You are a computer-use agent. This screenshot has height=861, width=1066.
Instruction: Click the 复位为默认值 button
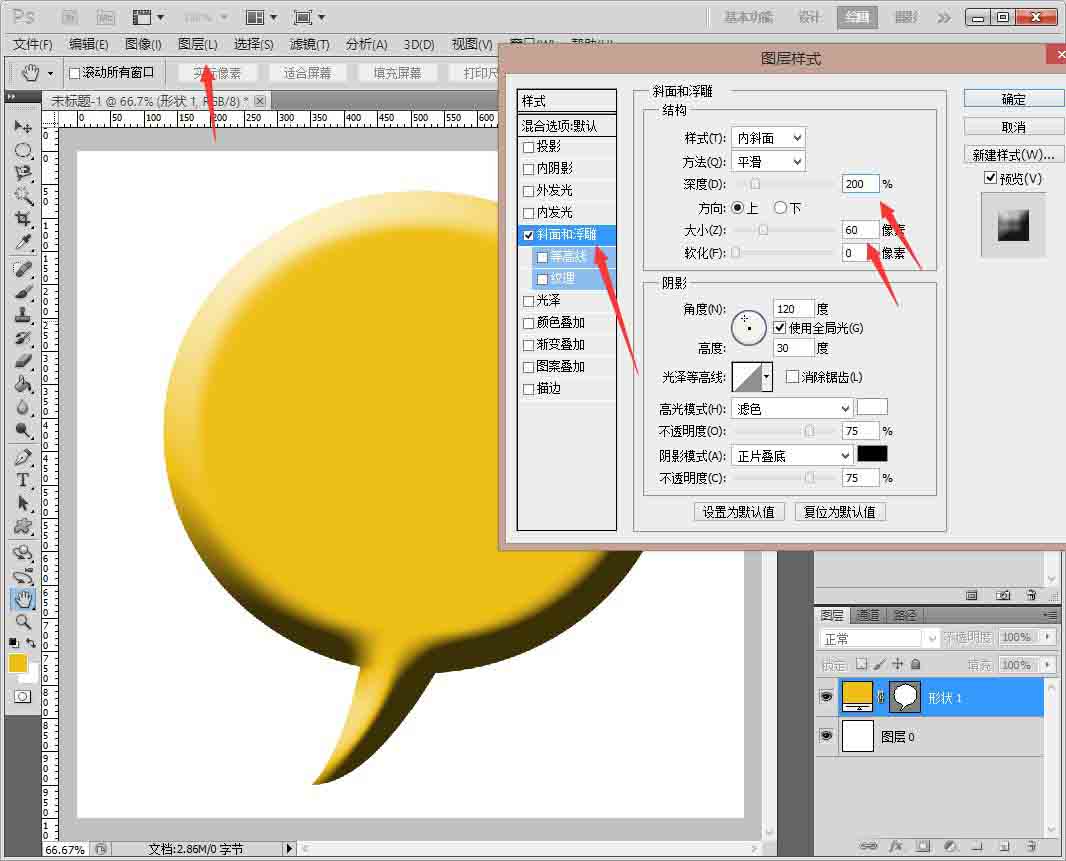(840, 511)
